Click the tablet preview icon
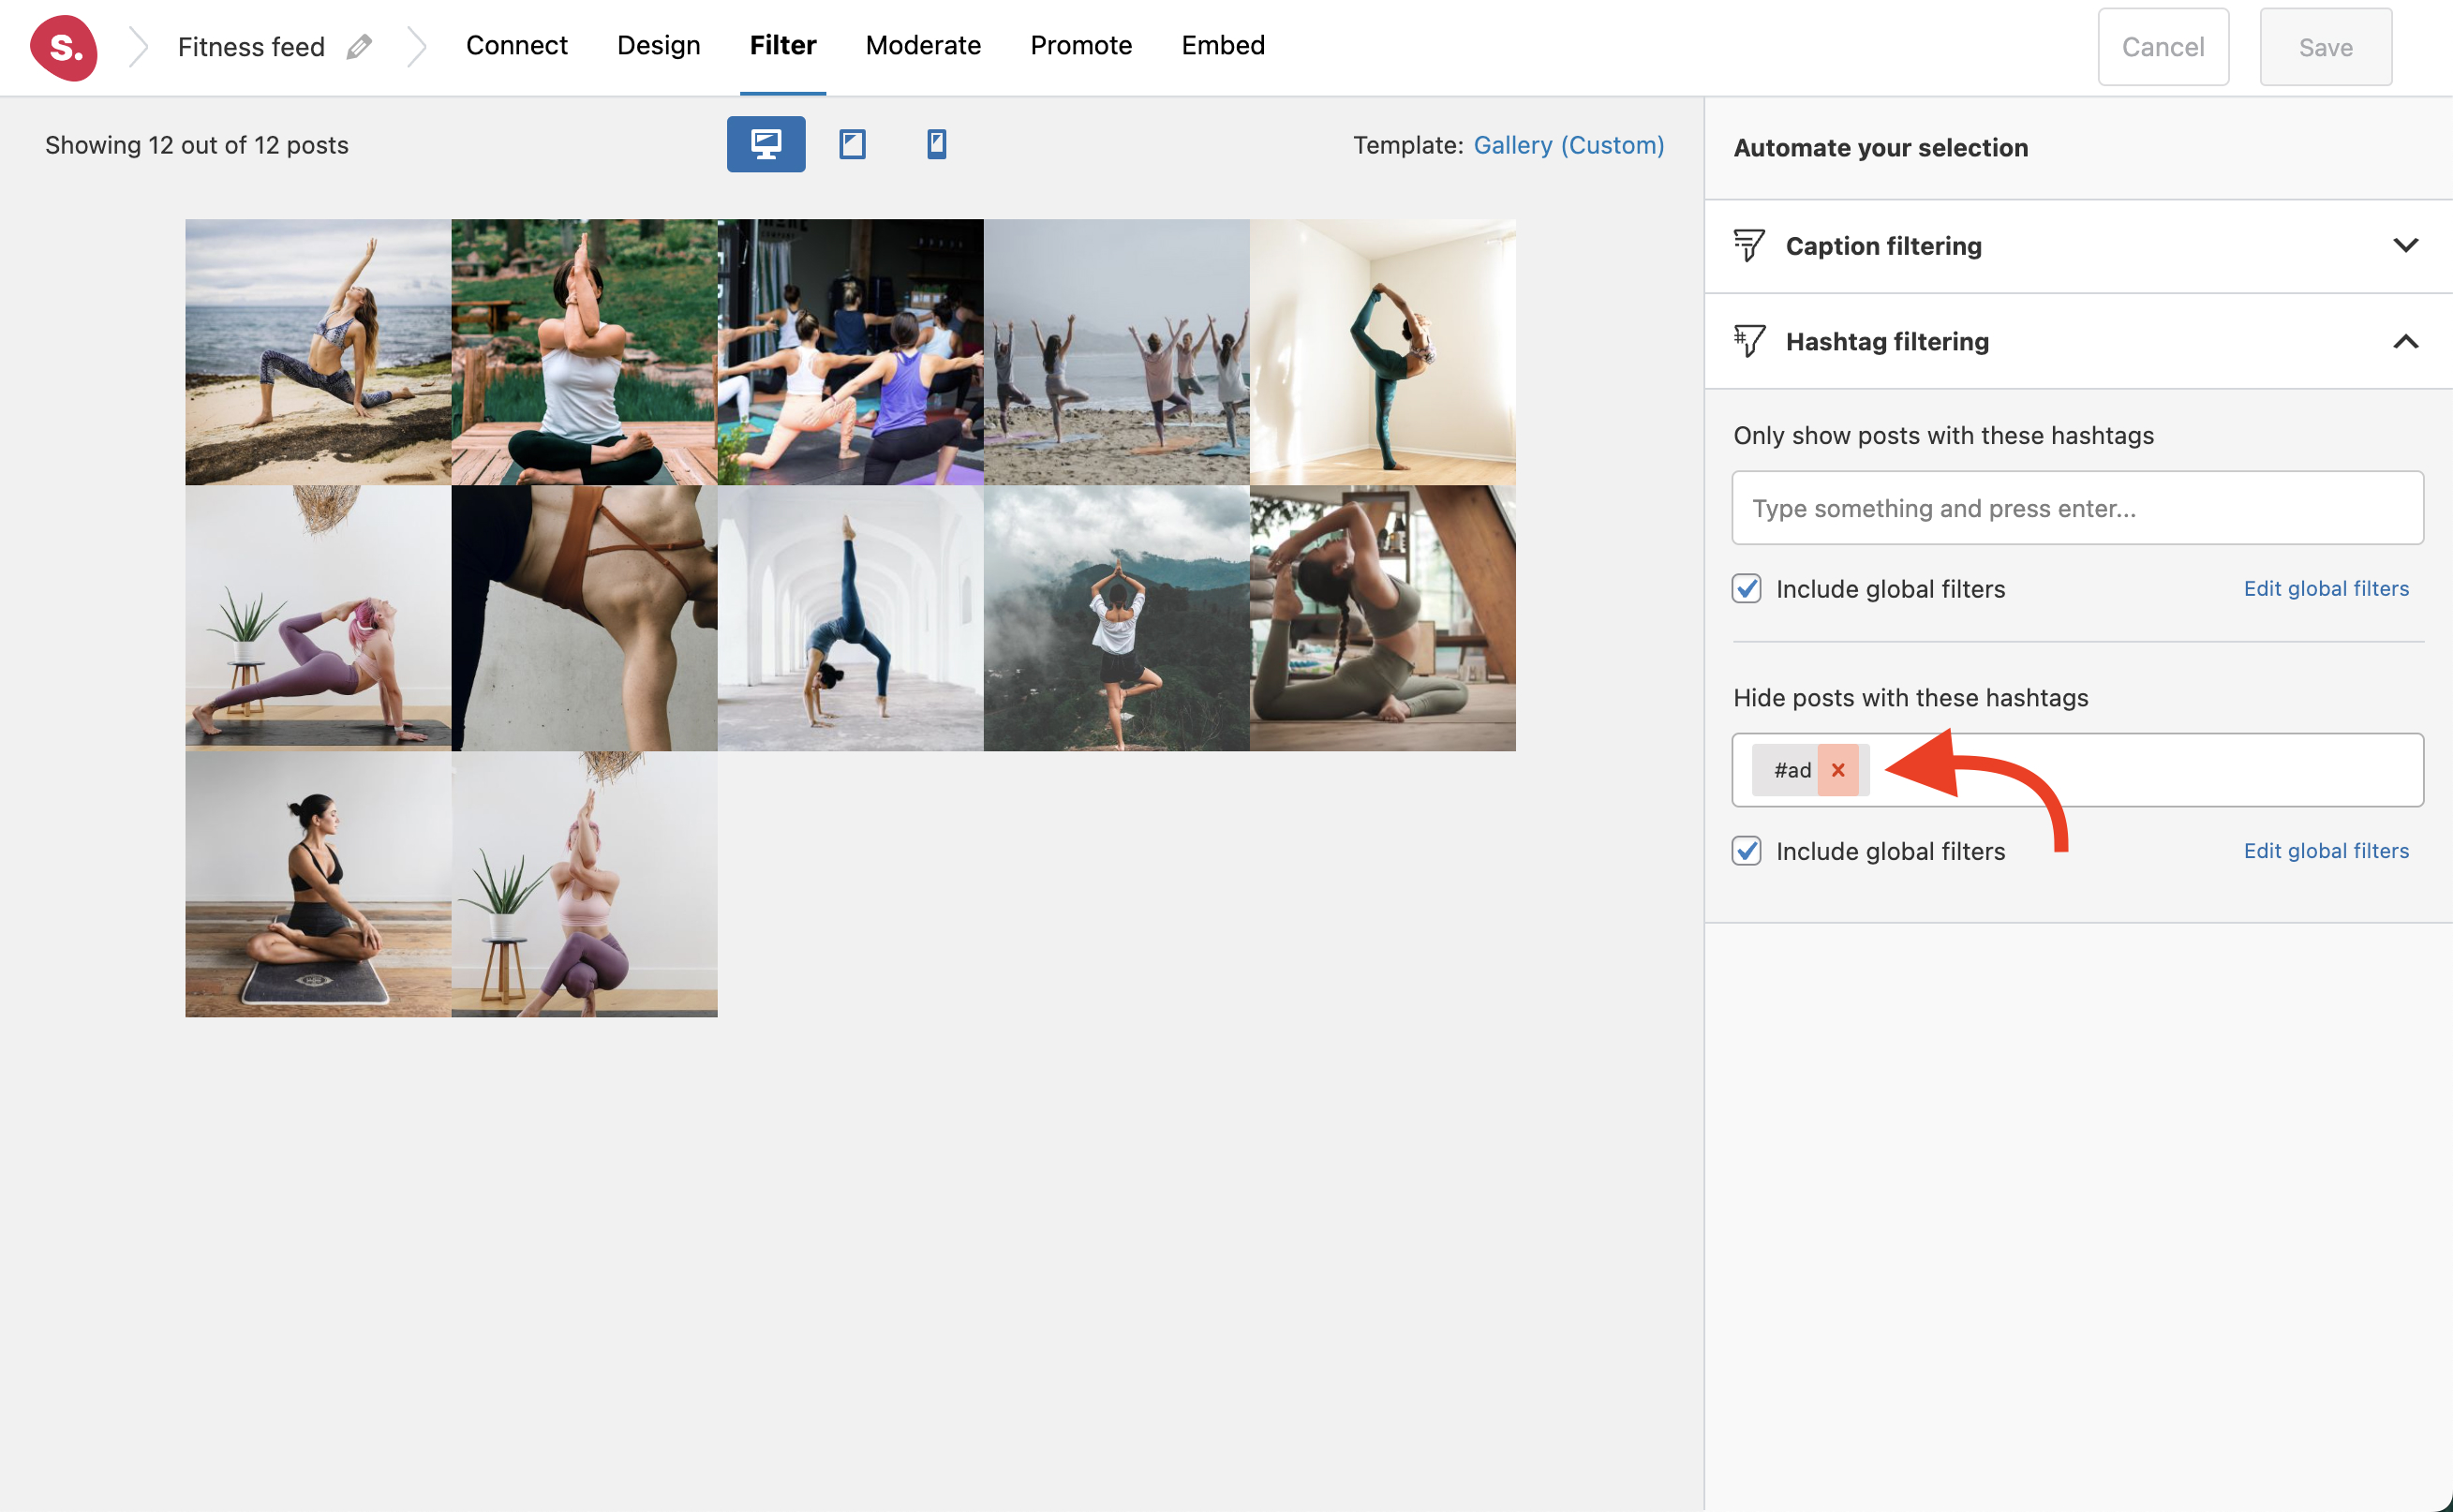The width and height of the screenshot is (2453, 1512). coord(854,145)
